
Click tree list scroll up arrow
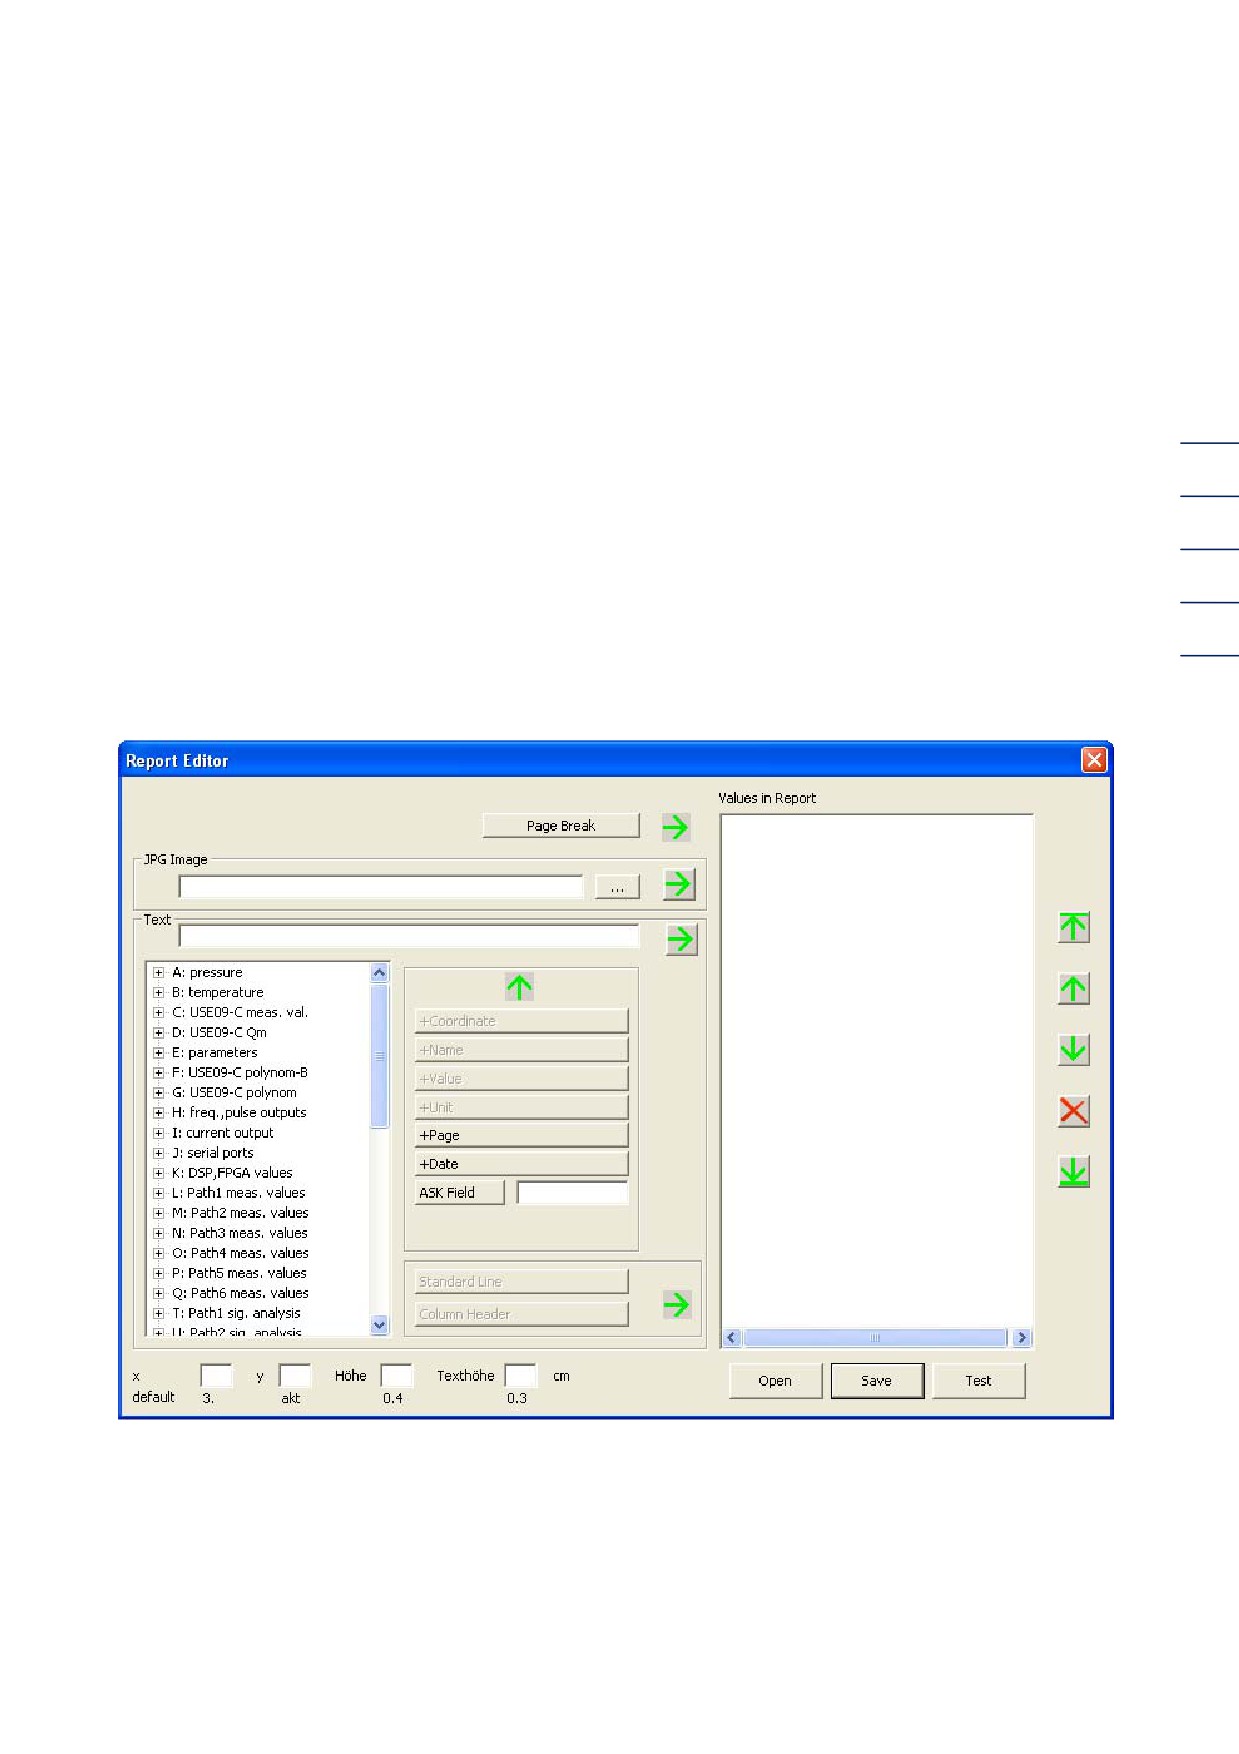379,972
